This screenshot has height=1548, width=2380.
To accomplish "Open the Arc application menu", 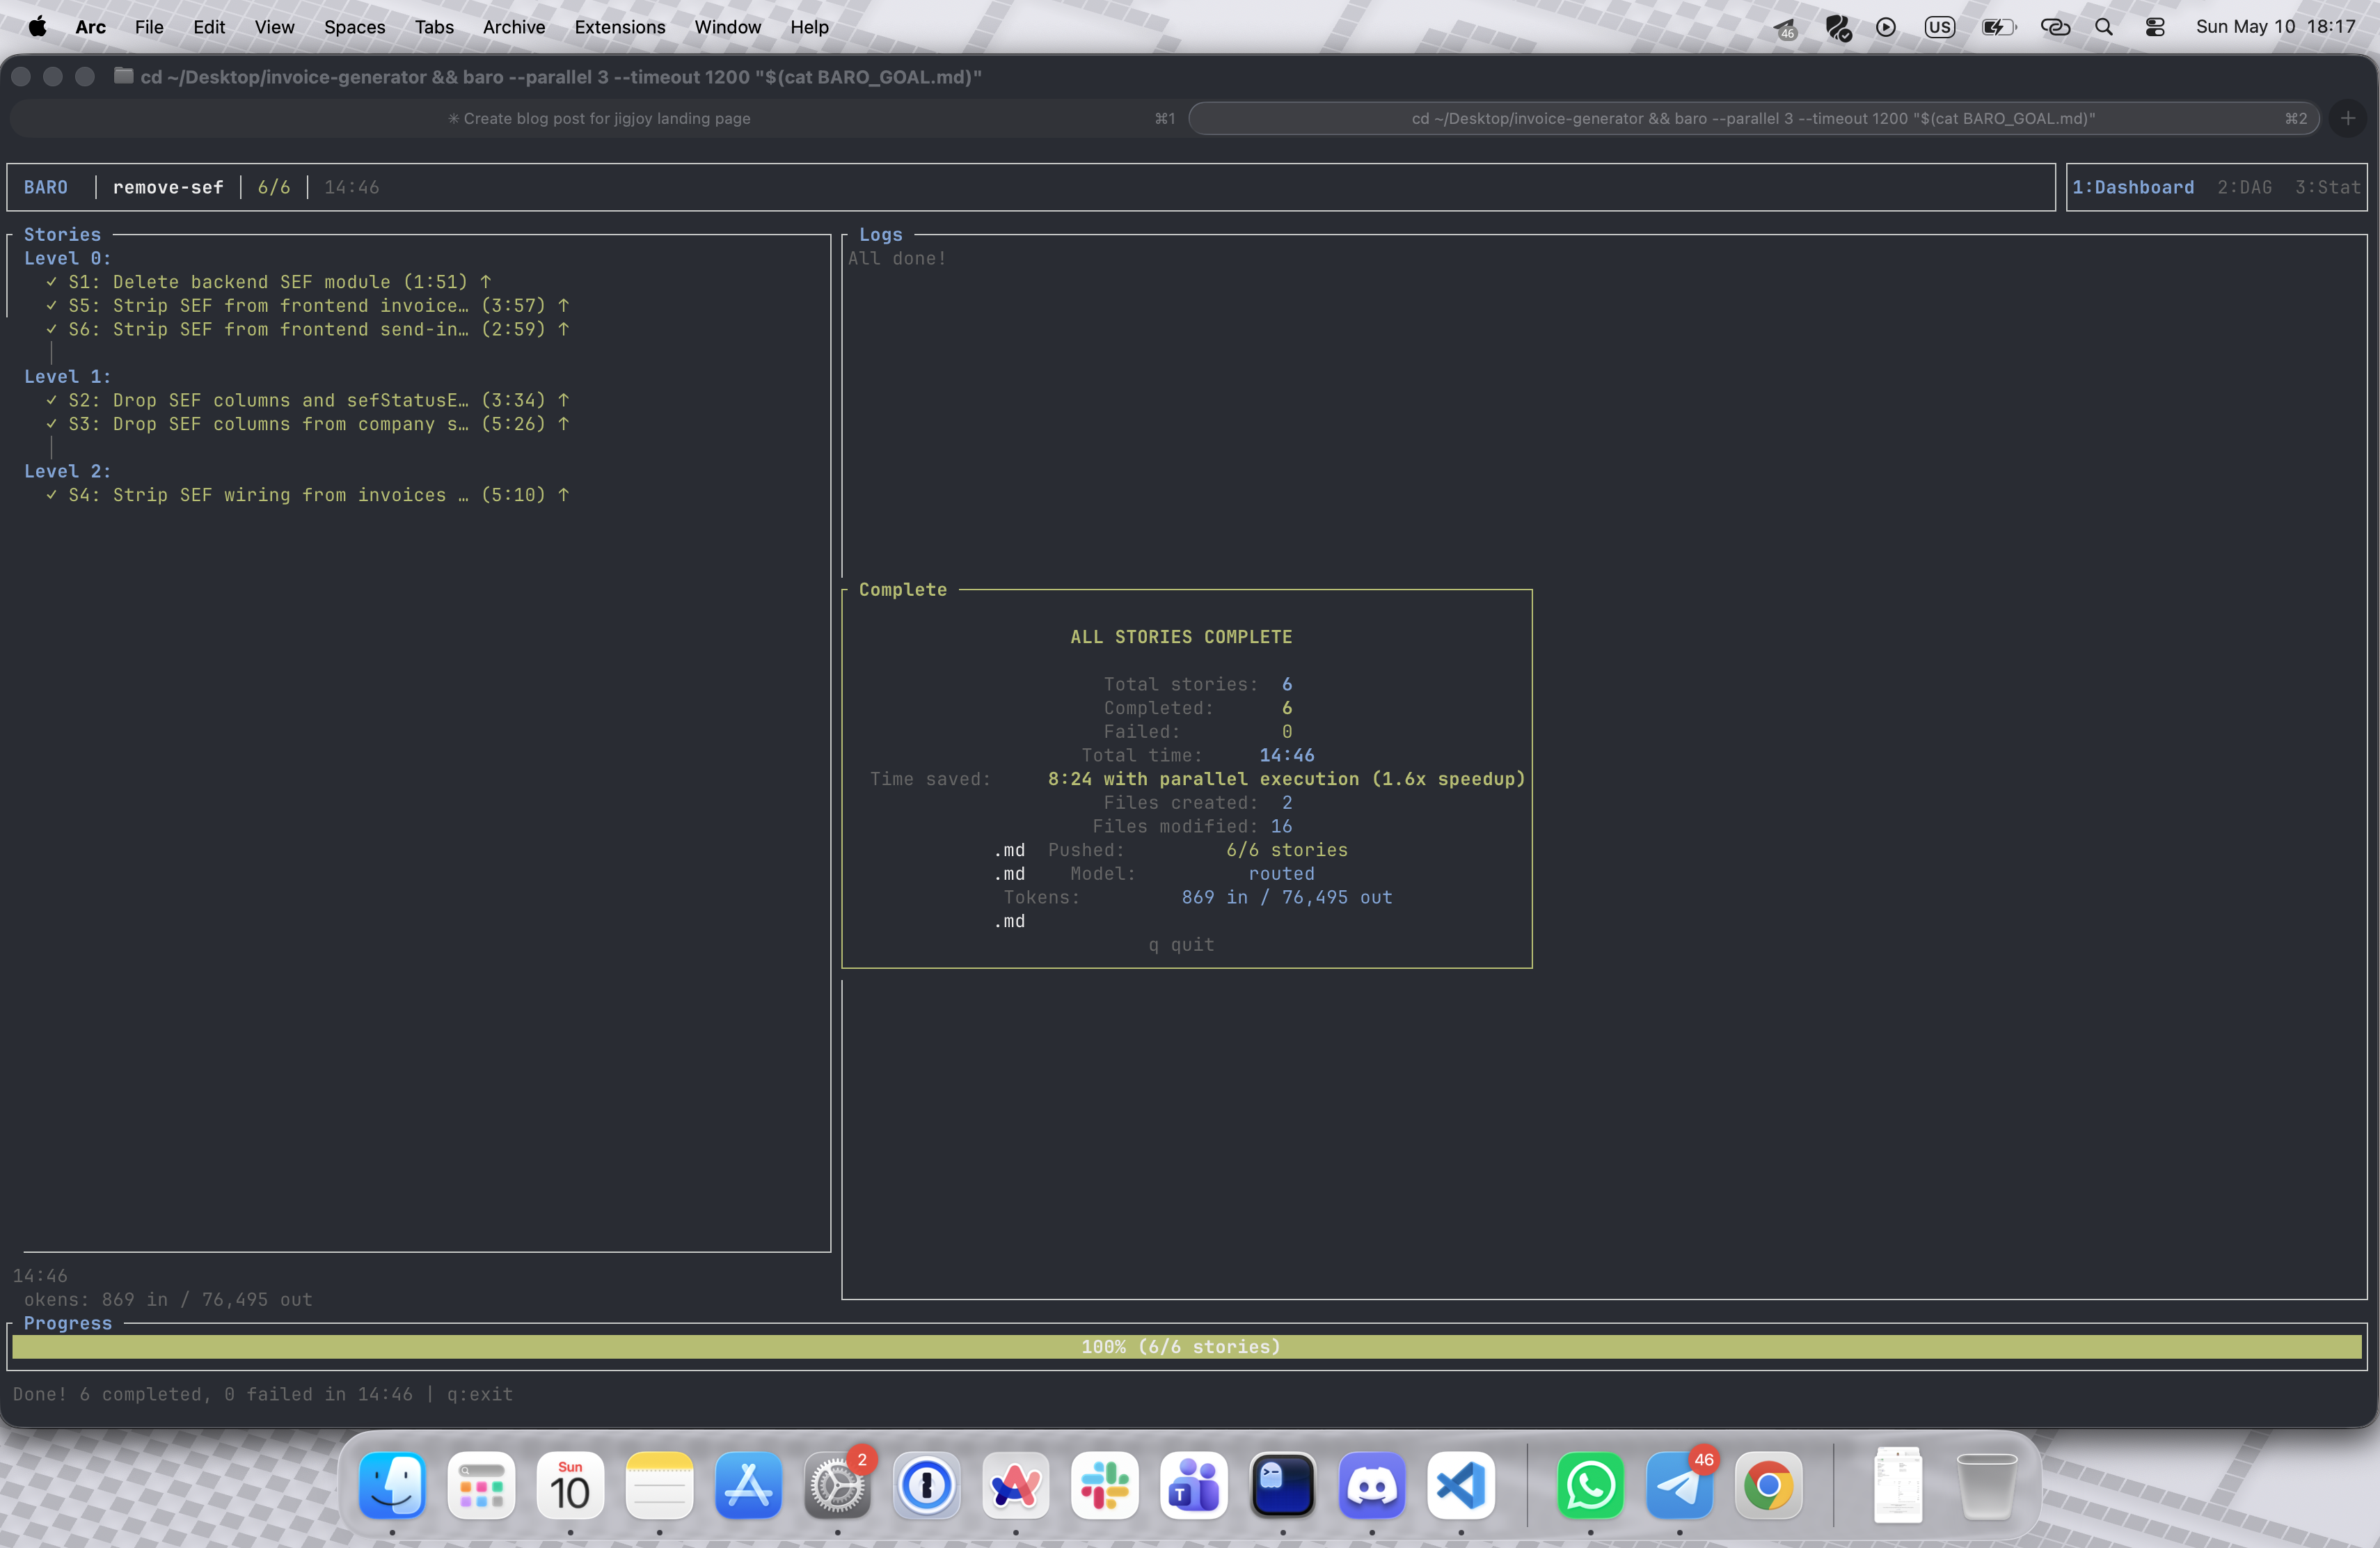I will click(90, 27).
